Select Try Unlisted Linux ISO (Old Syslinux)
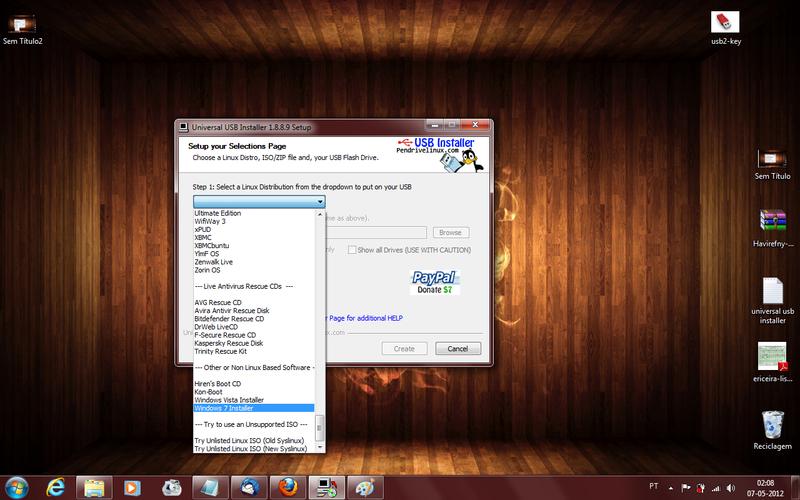 click(x=254, y=440)
